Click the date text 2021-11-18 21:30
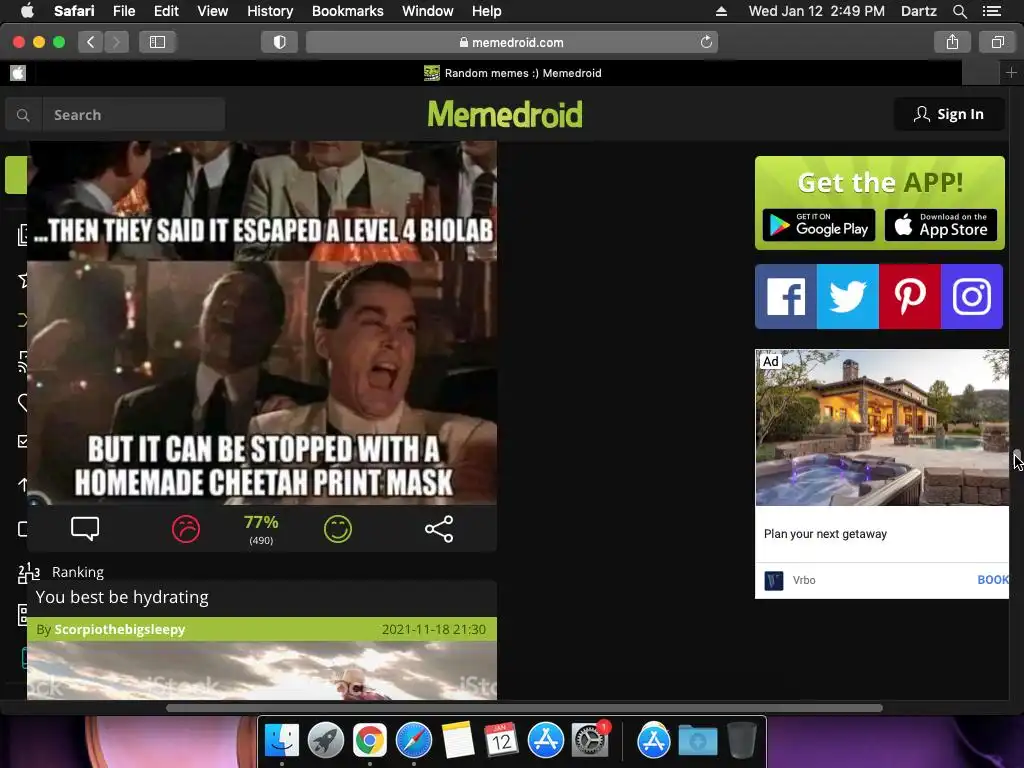The width and height of the screenshot is (1024, 768). tap(434, 630)
